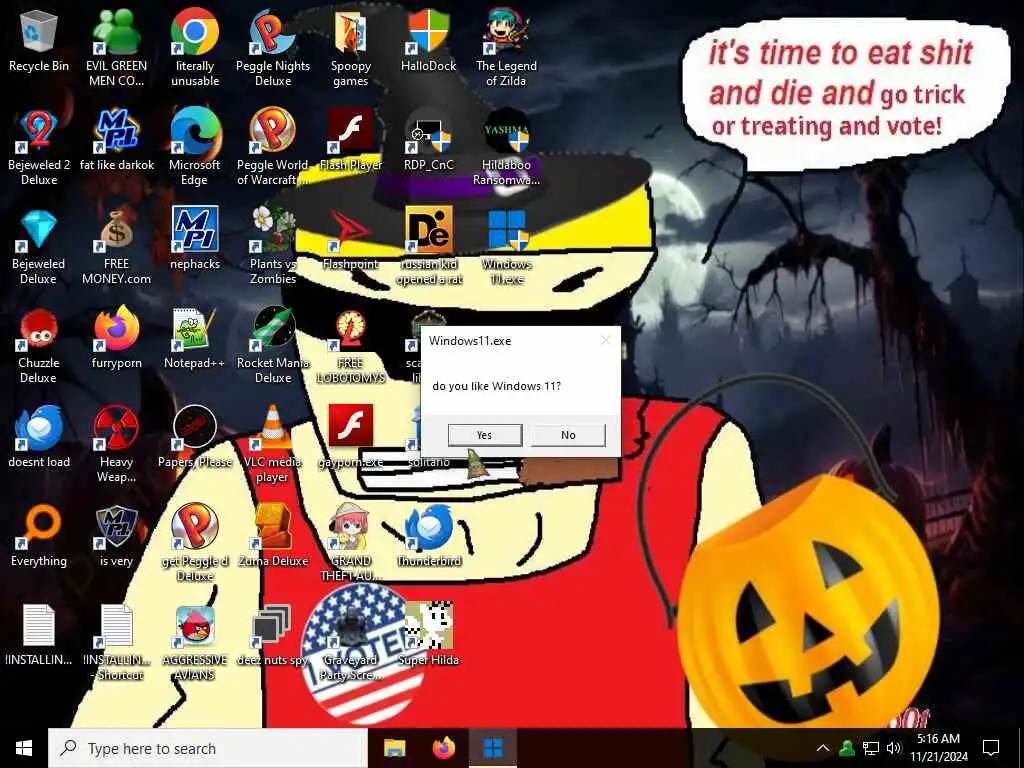Select the gayporn.exe Flash icon
This screenshot has width=1024, height=768.
[351, 437]
